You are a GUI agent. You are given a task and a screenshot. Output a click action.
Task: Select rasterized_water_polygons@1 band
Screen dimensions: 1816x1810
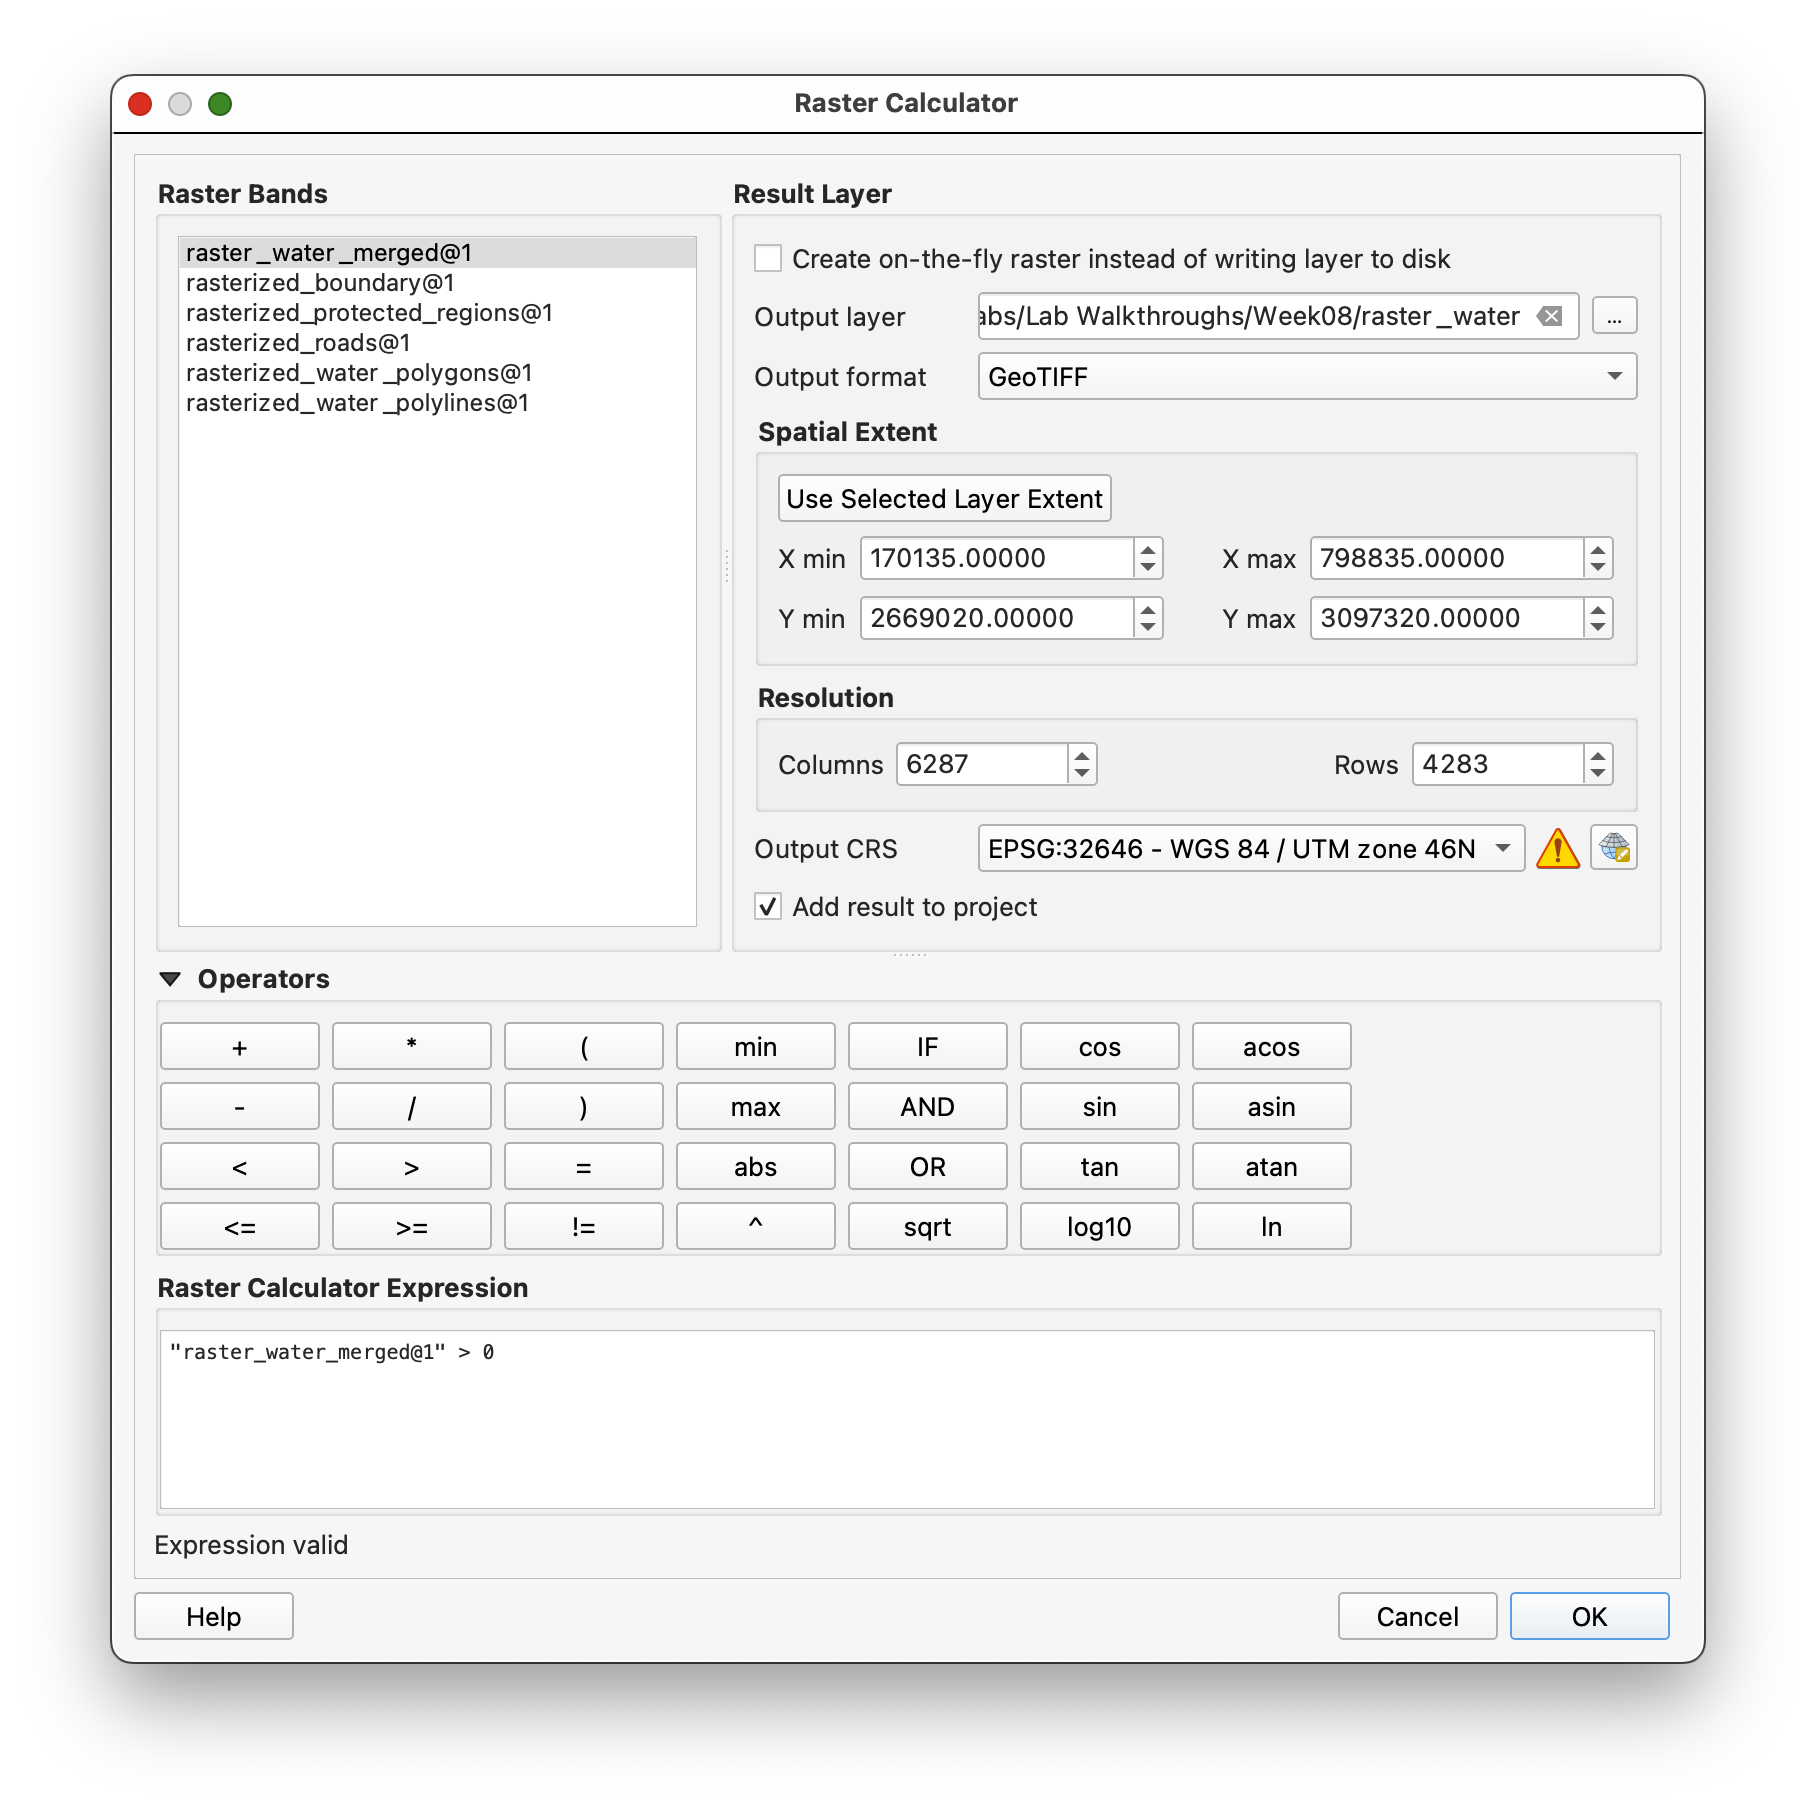437,373
